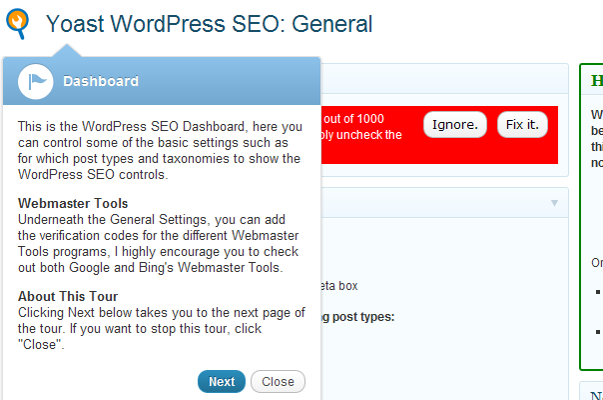Click the settings panel header bar
Image resolution: width=603 pixels, height=400 pixels.
point(440,203)
